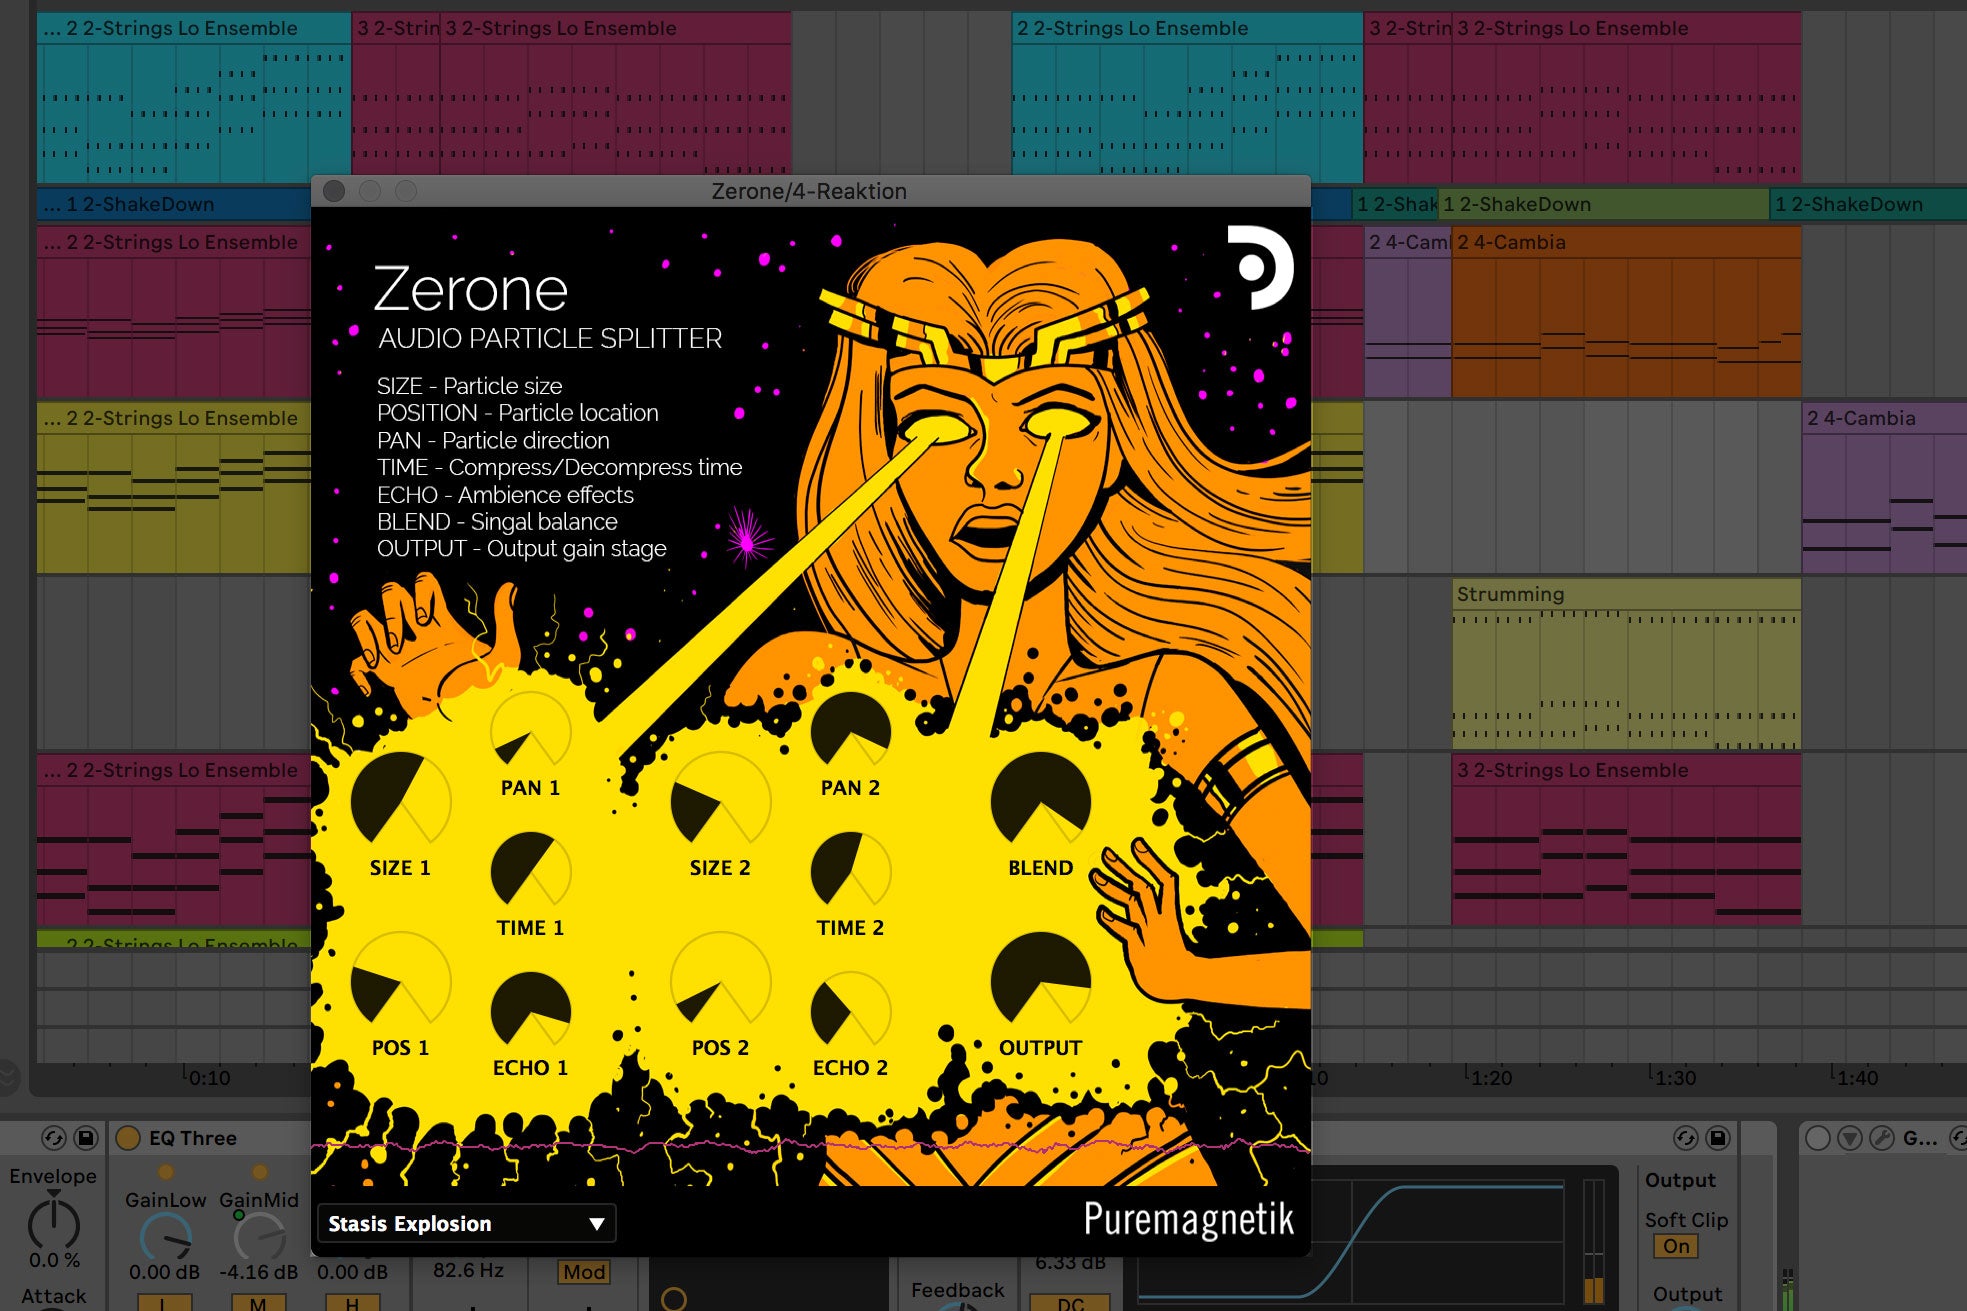Click the ECHO 2 knob

[850, 1012]
